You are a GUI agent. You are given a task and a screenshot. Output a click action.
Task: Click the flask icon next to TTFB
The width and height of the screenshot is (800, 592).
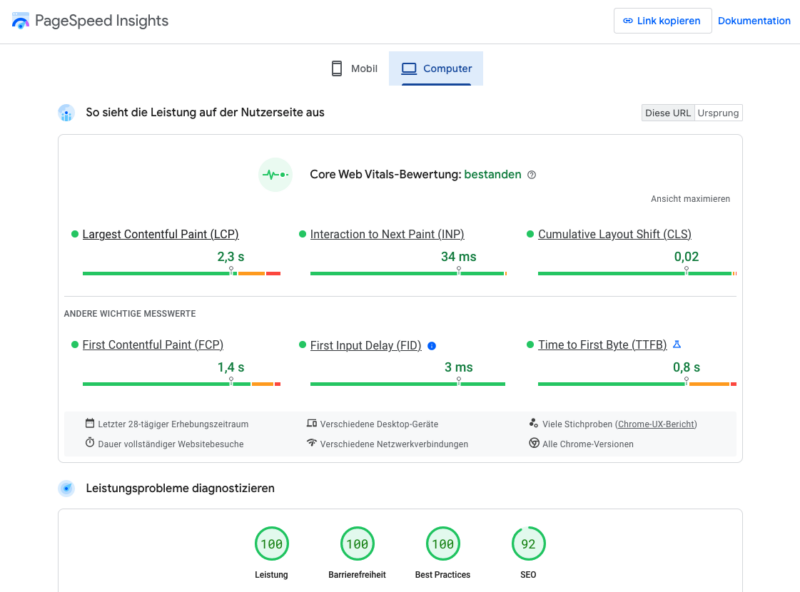pos(677,344)
